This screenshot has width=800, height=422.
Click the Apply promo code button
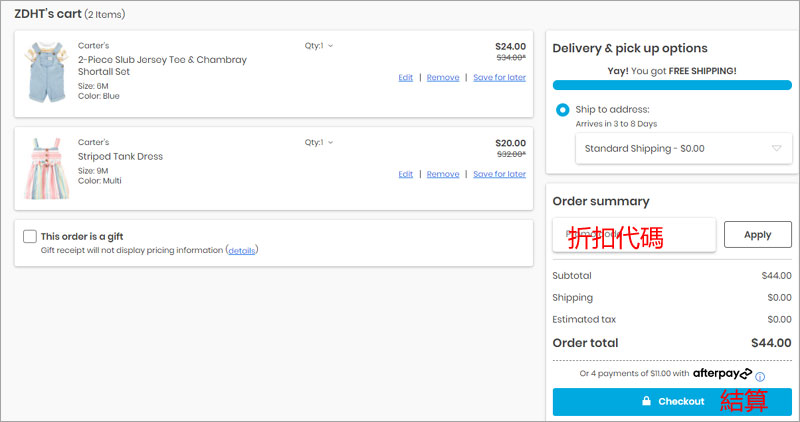click(x=758, y=235)
